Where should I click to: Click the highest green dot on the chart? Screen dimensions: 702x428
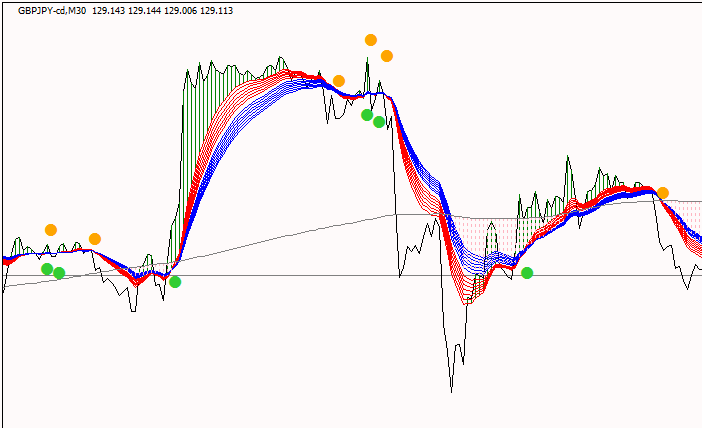(x=367, y=115)
